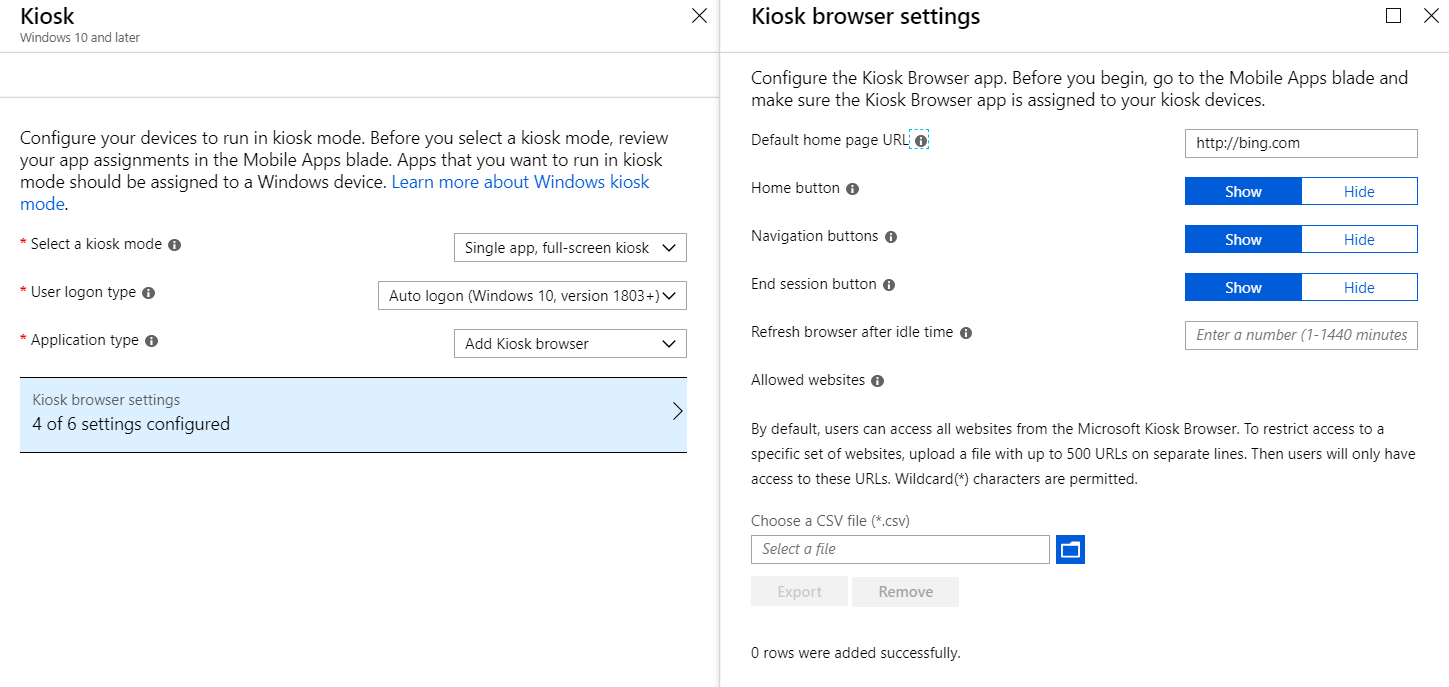This screenshot has width=1449, height=687.
Task: Set Navigation buttons to Hide
Action: coord(1358,239)
